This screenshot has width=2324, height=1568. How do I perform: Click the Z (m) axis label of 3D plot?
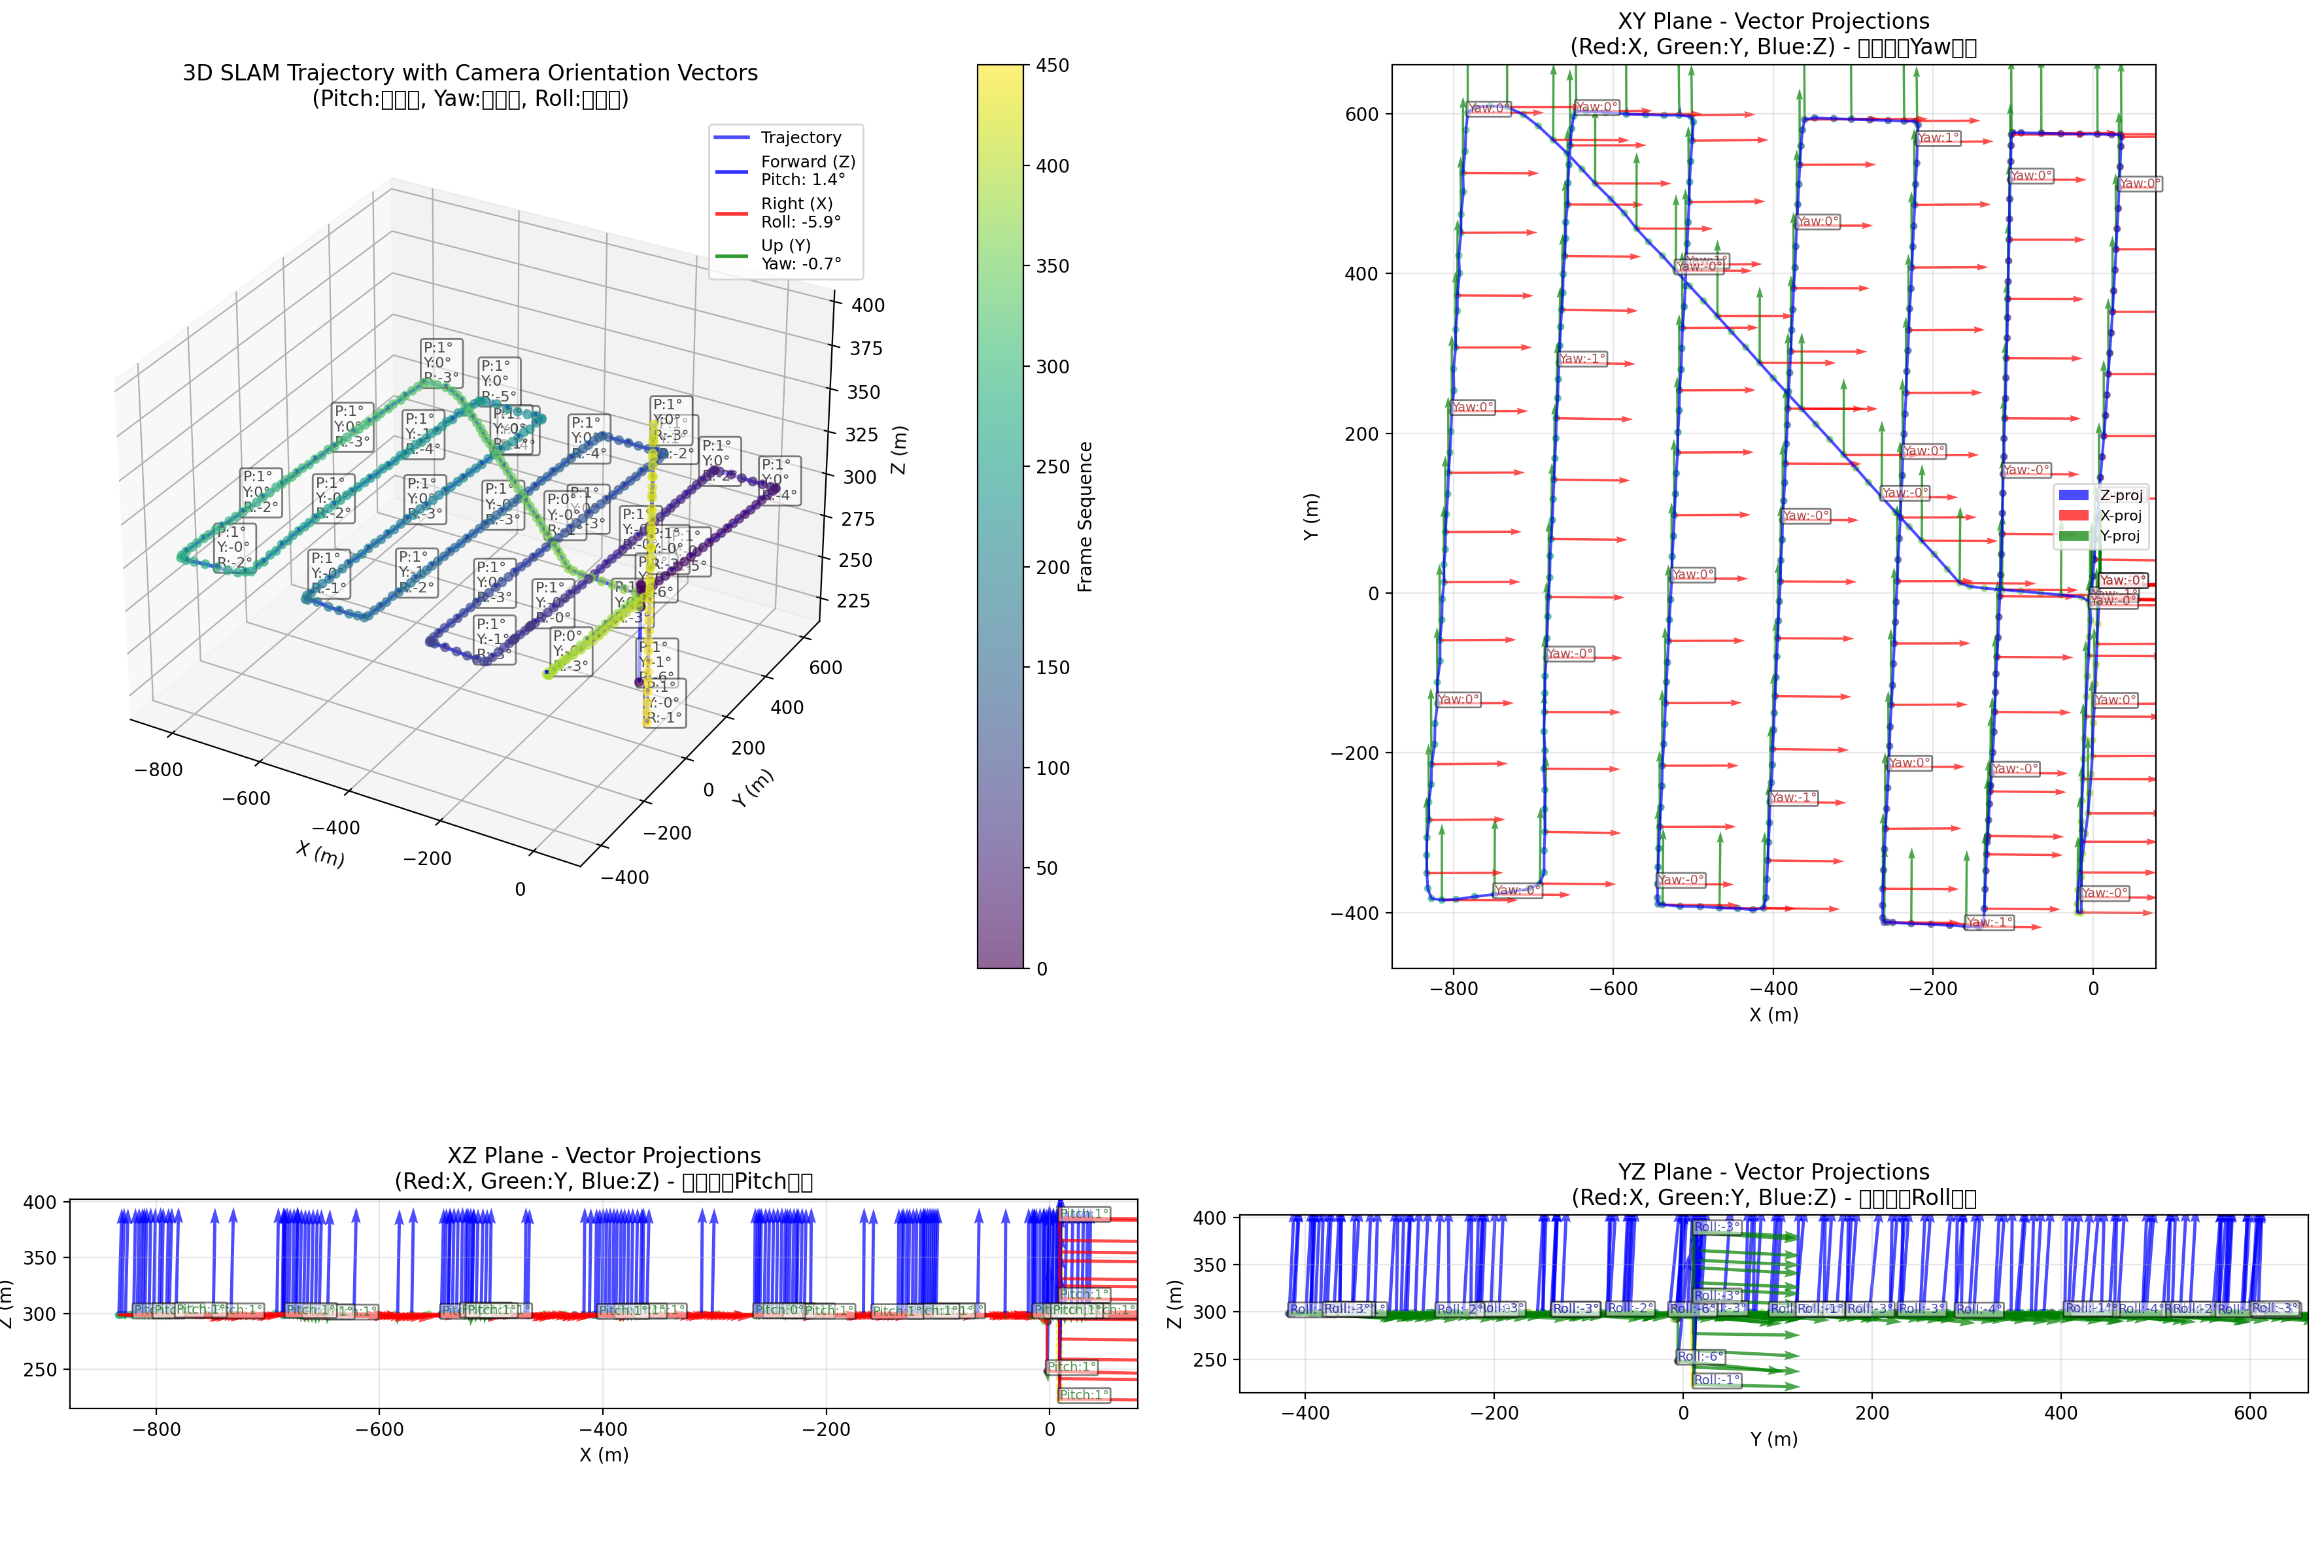900,451
